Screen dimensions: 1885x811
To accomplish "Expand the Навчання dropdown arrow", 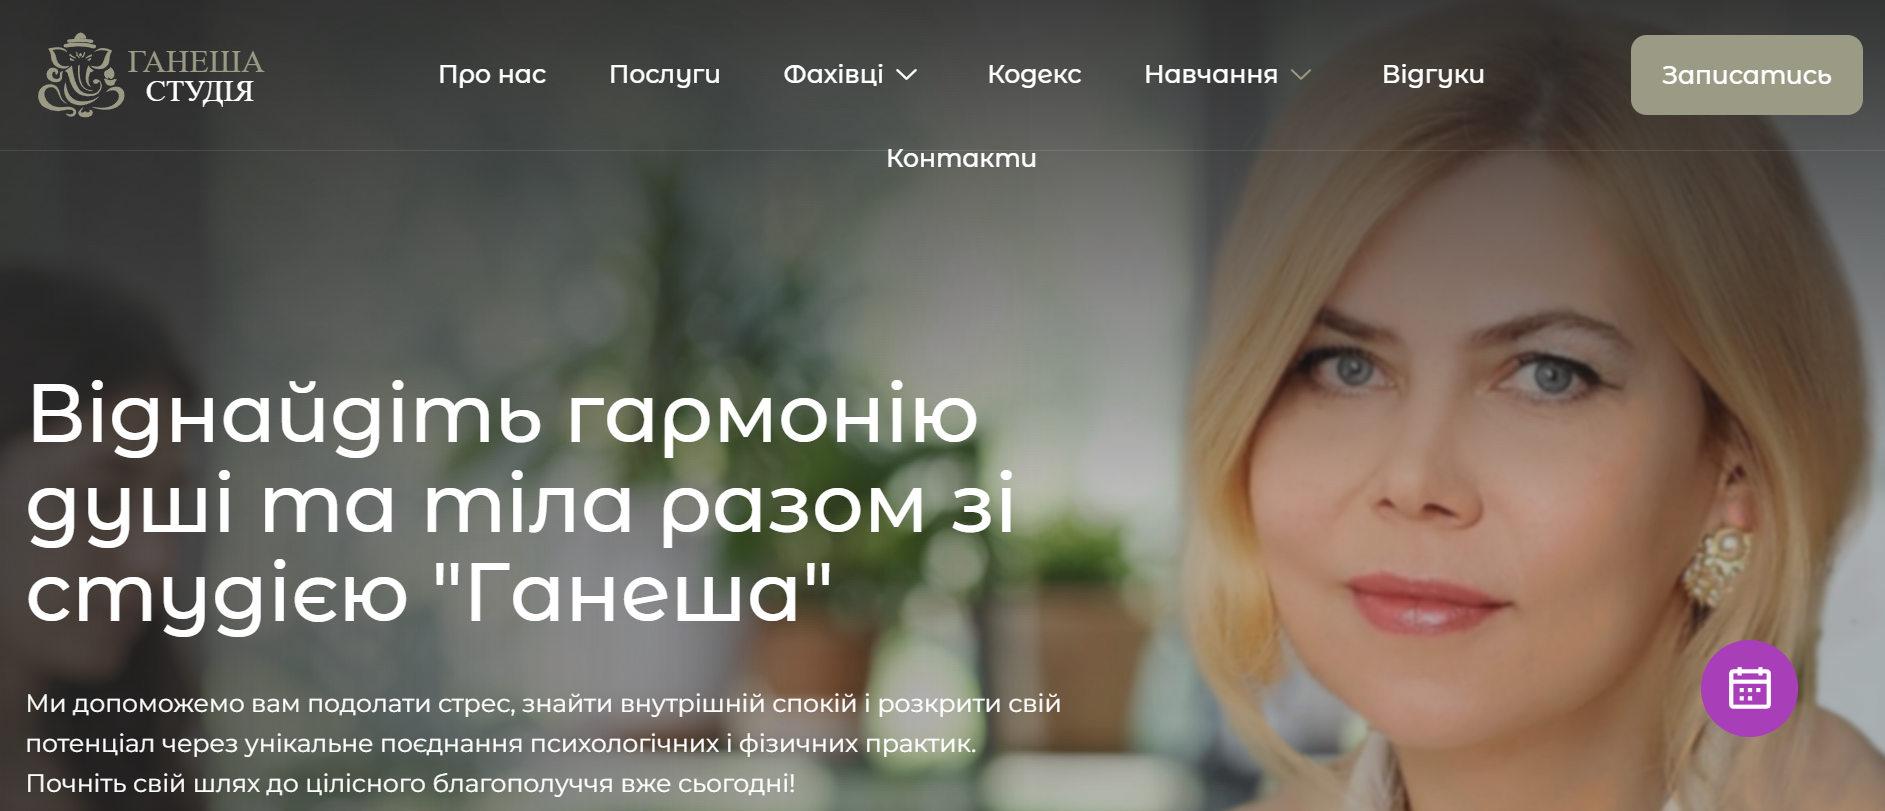I will 1301,75.
